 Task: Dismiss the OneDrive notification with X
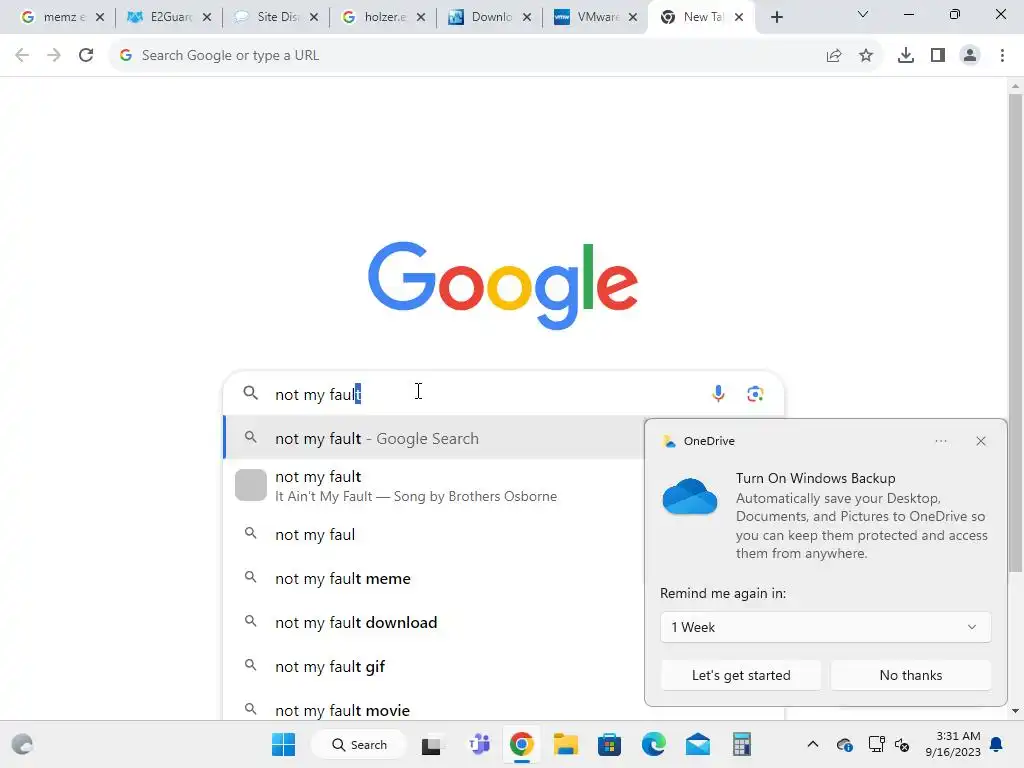click(x=981, y=441)
